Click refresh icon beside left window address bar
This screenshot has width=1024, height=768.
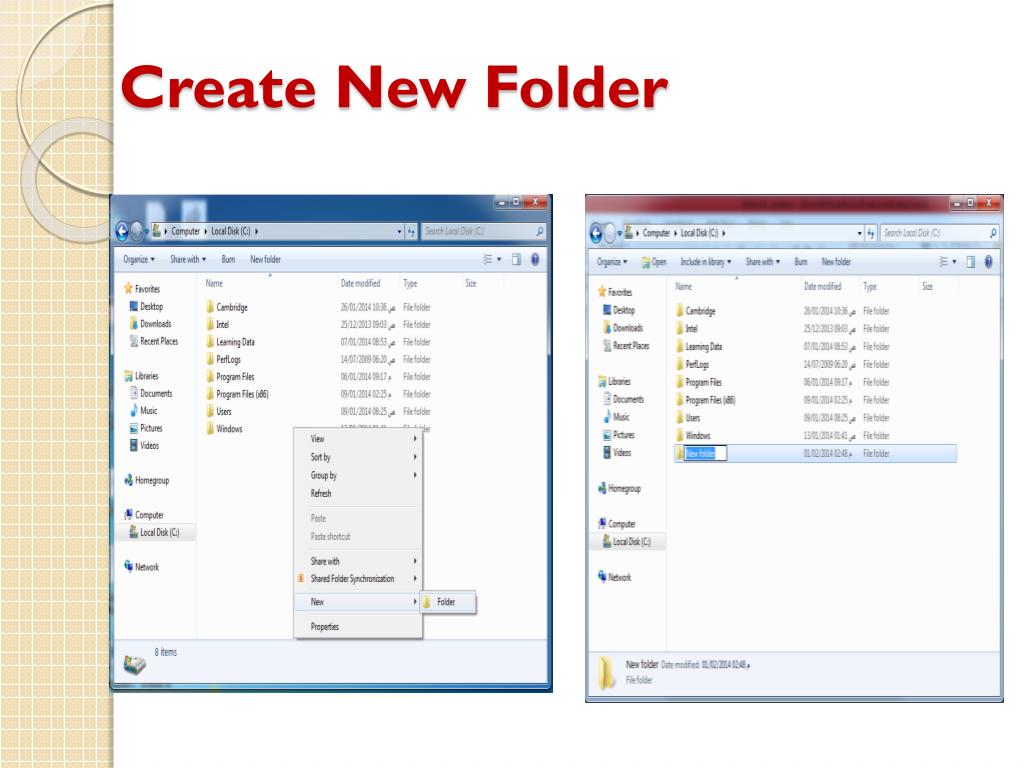411,231
